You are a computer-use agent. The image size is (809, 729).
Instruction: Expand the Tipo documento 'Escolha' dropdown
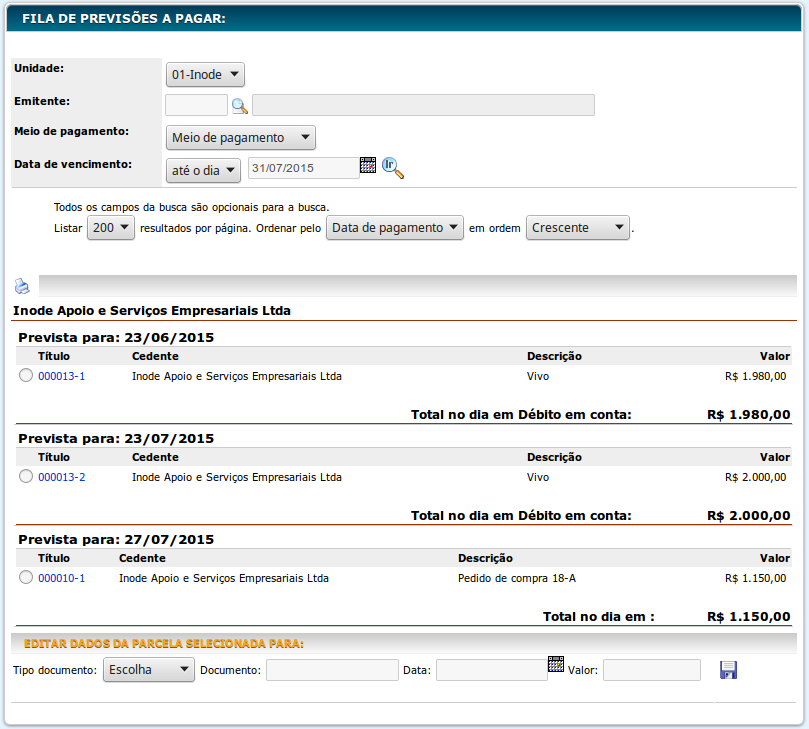pyautogui.click(x=148, y=670)
